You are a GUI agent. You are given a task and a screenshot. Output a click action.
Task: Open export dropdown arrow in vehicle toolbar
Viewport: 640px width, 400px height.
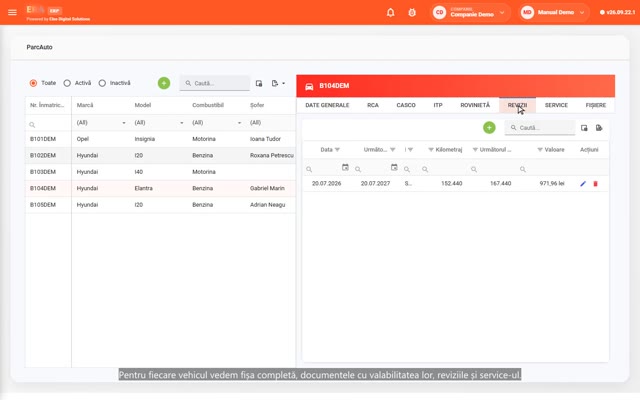tap(284, 83)
